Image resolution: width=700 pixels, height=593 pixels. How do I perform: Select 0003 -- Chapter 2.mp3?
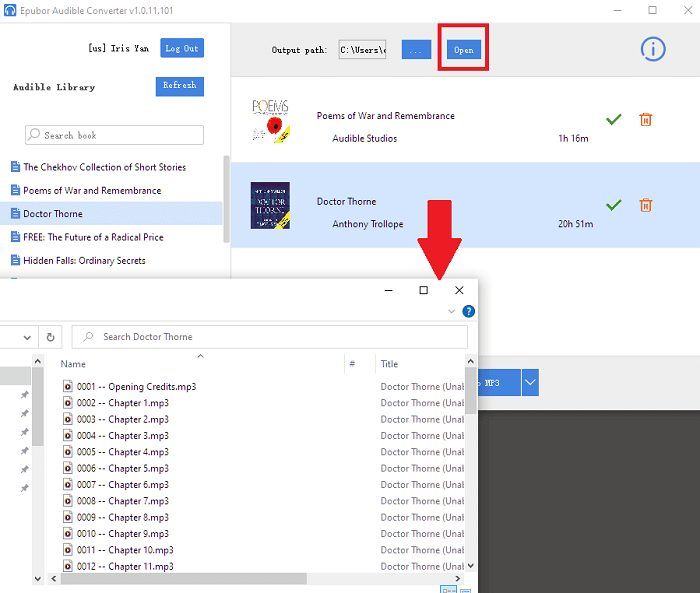click(x=123, y=419)
